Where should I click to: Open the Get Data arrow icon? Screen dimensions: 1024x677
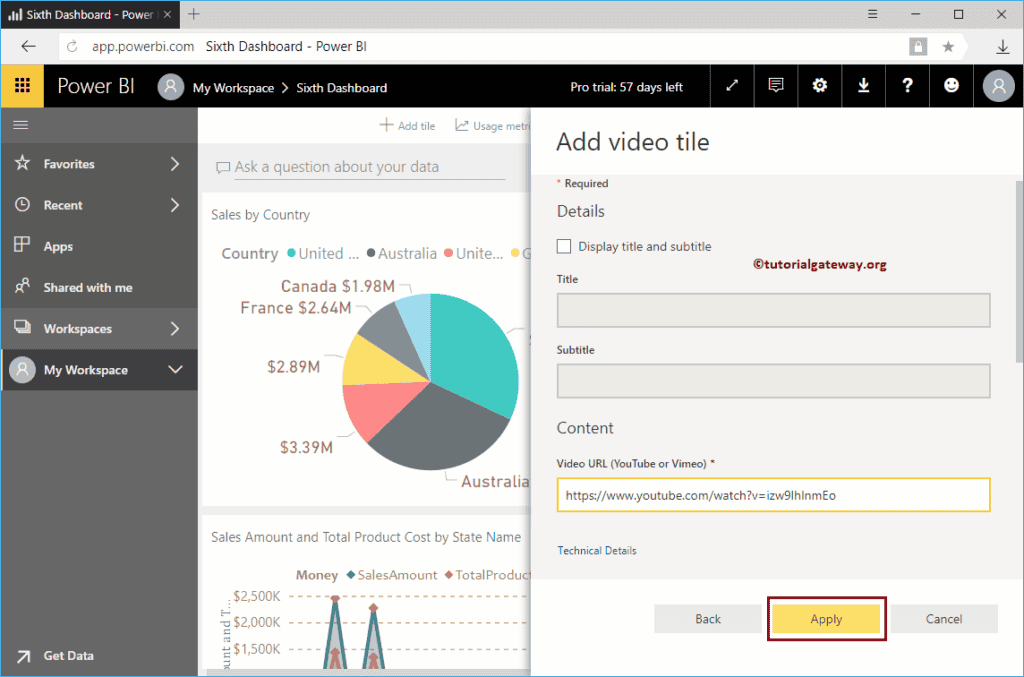tap(22, 655)
